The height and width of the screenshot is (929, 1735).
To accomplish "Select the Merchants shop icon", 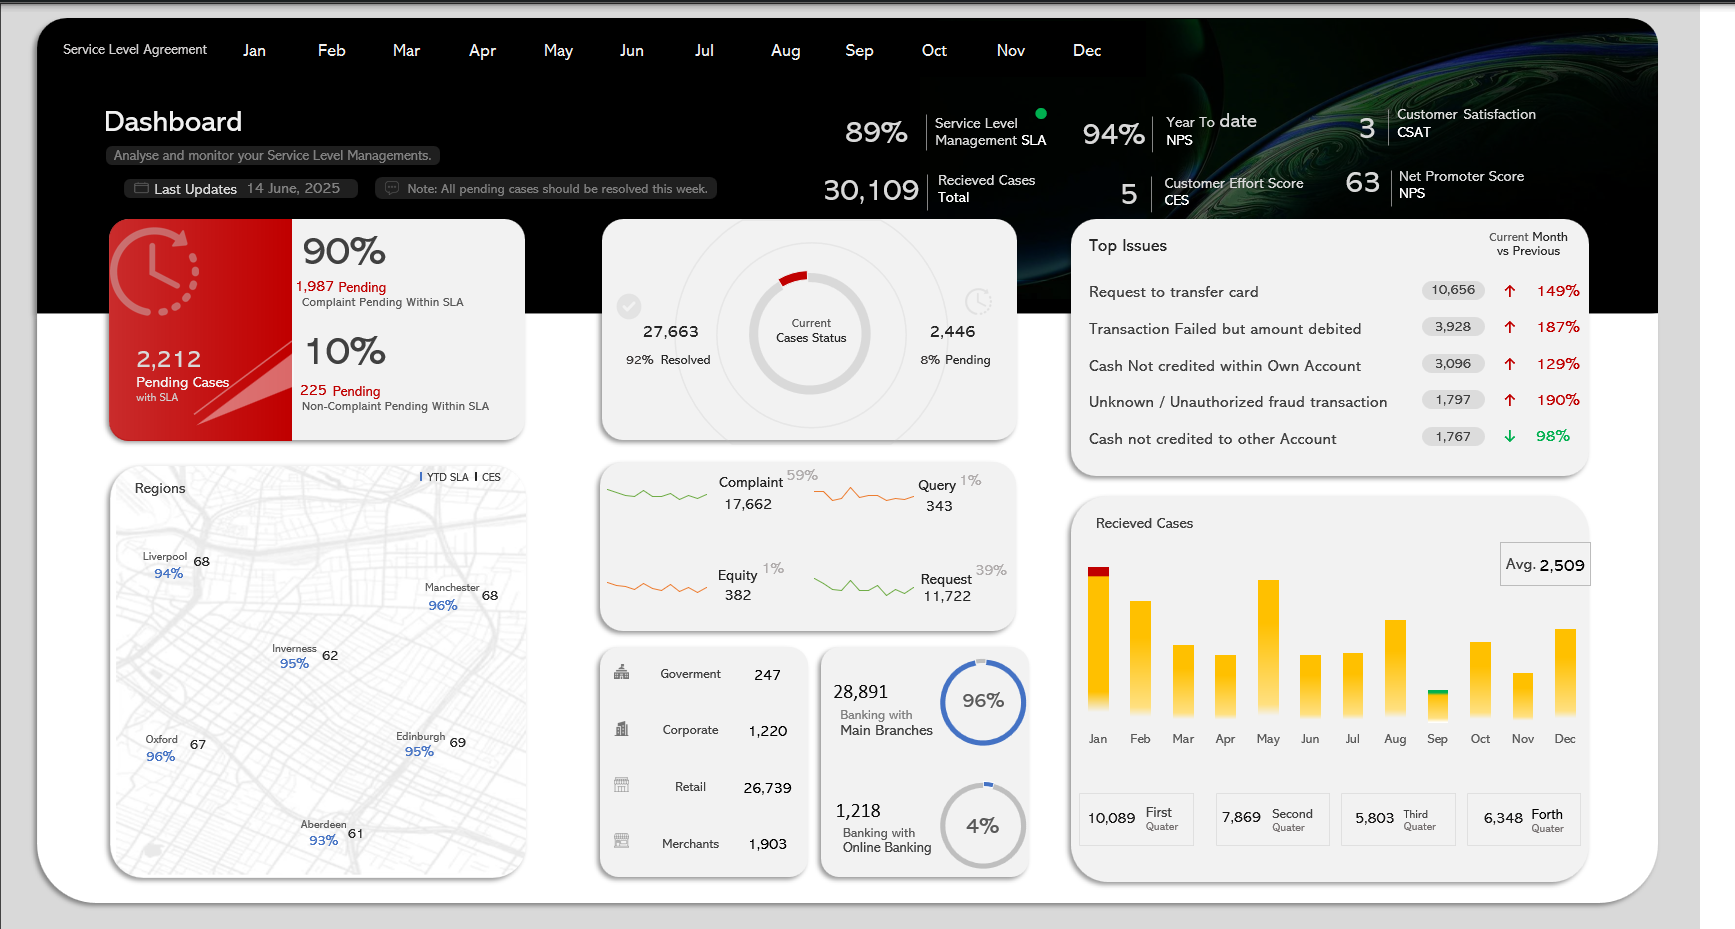I will click(x=621, y=841).
